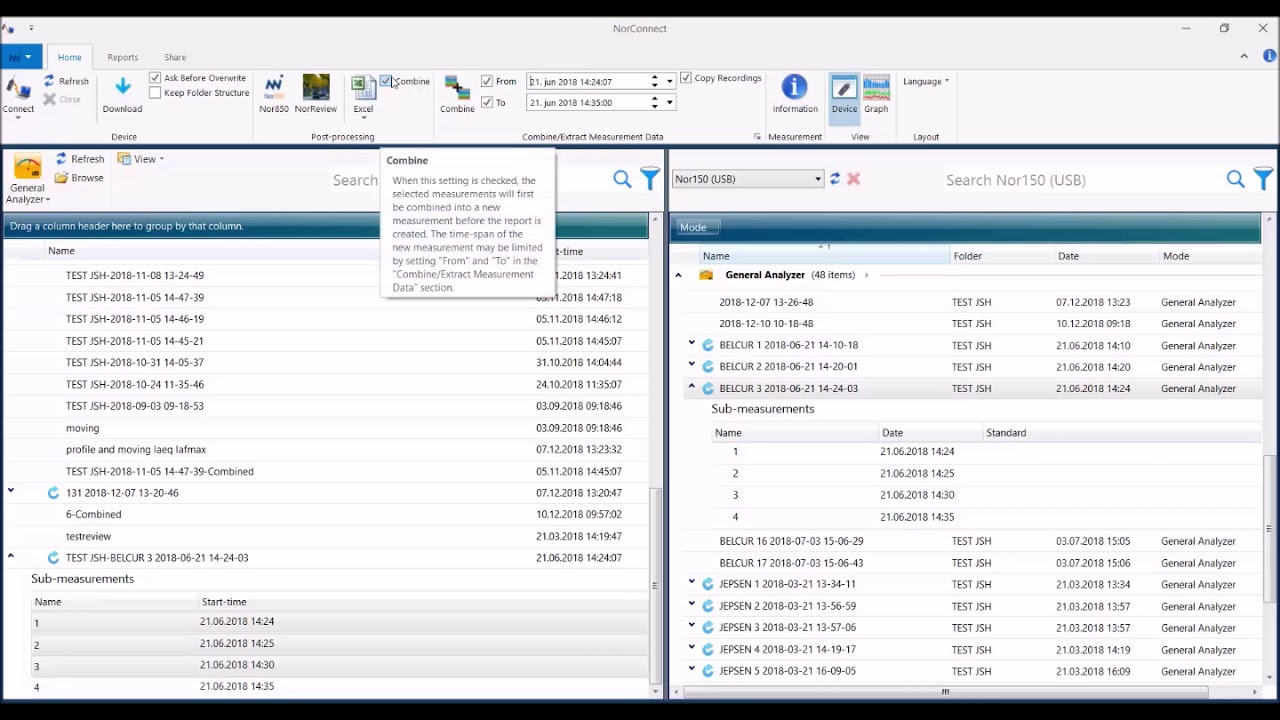Switch to the Home ribbon tab

tap(69, 57)
